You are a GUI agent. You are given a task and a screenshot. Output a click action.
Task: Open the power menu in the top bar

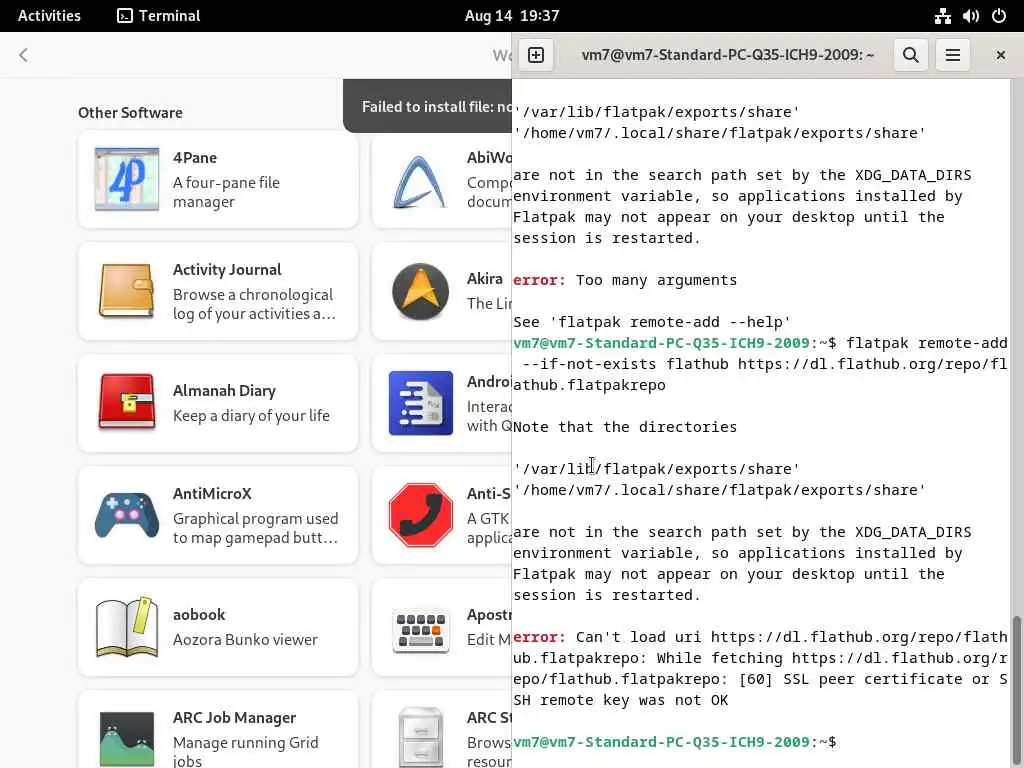point(999,16)
